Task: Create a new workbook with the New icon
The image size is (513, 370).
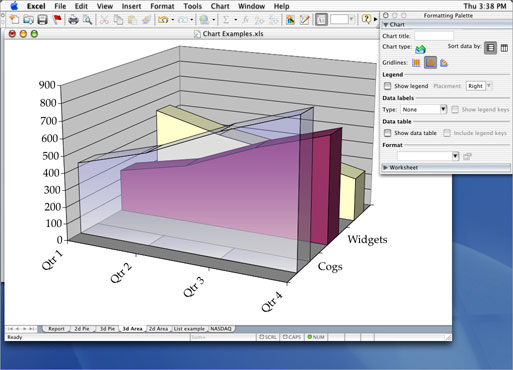Action: click(14, 20)
